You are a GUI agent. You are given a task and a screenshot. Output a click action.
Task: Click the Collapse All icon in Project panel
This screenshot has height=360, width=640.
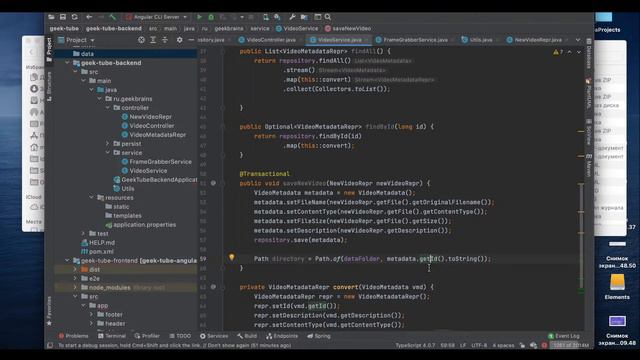click(165, 40)
